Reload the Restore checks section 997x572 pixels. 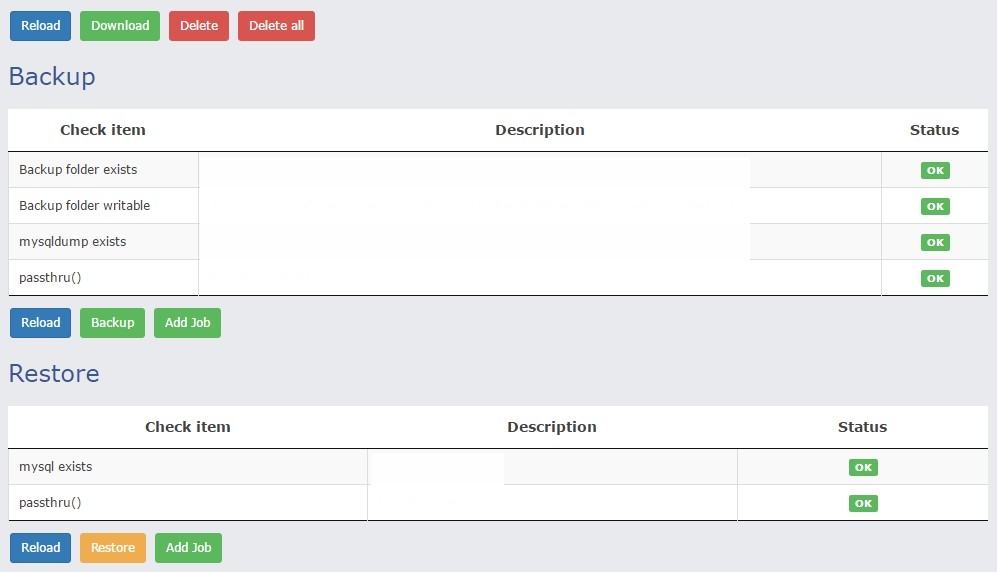(40, 548)
